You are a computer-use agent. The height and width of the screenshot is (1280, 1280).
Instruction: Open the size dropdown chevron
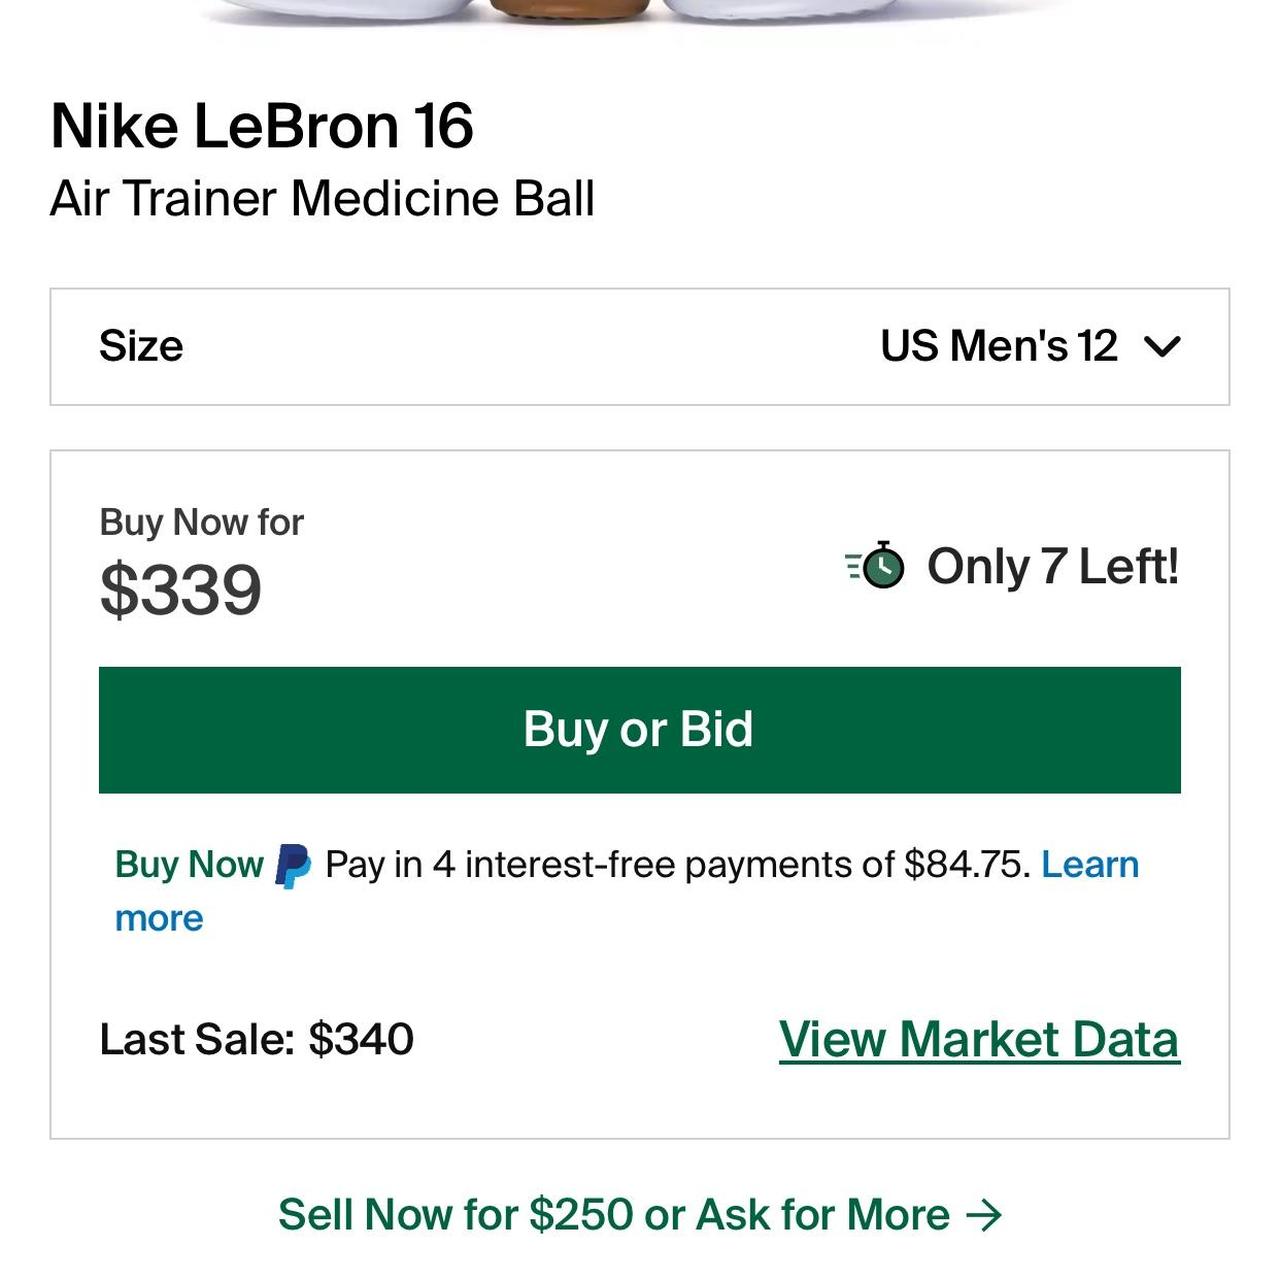(1163, 348)
